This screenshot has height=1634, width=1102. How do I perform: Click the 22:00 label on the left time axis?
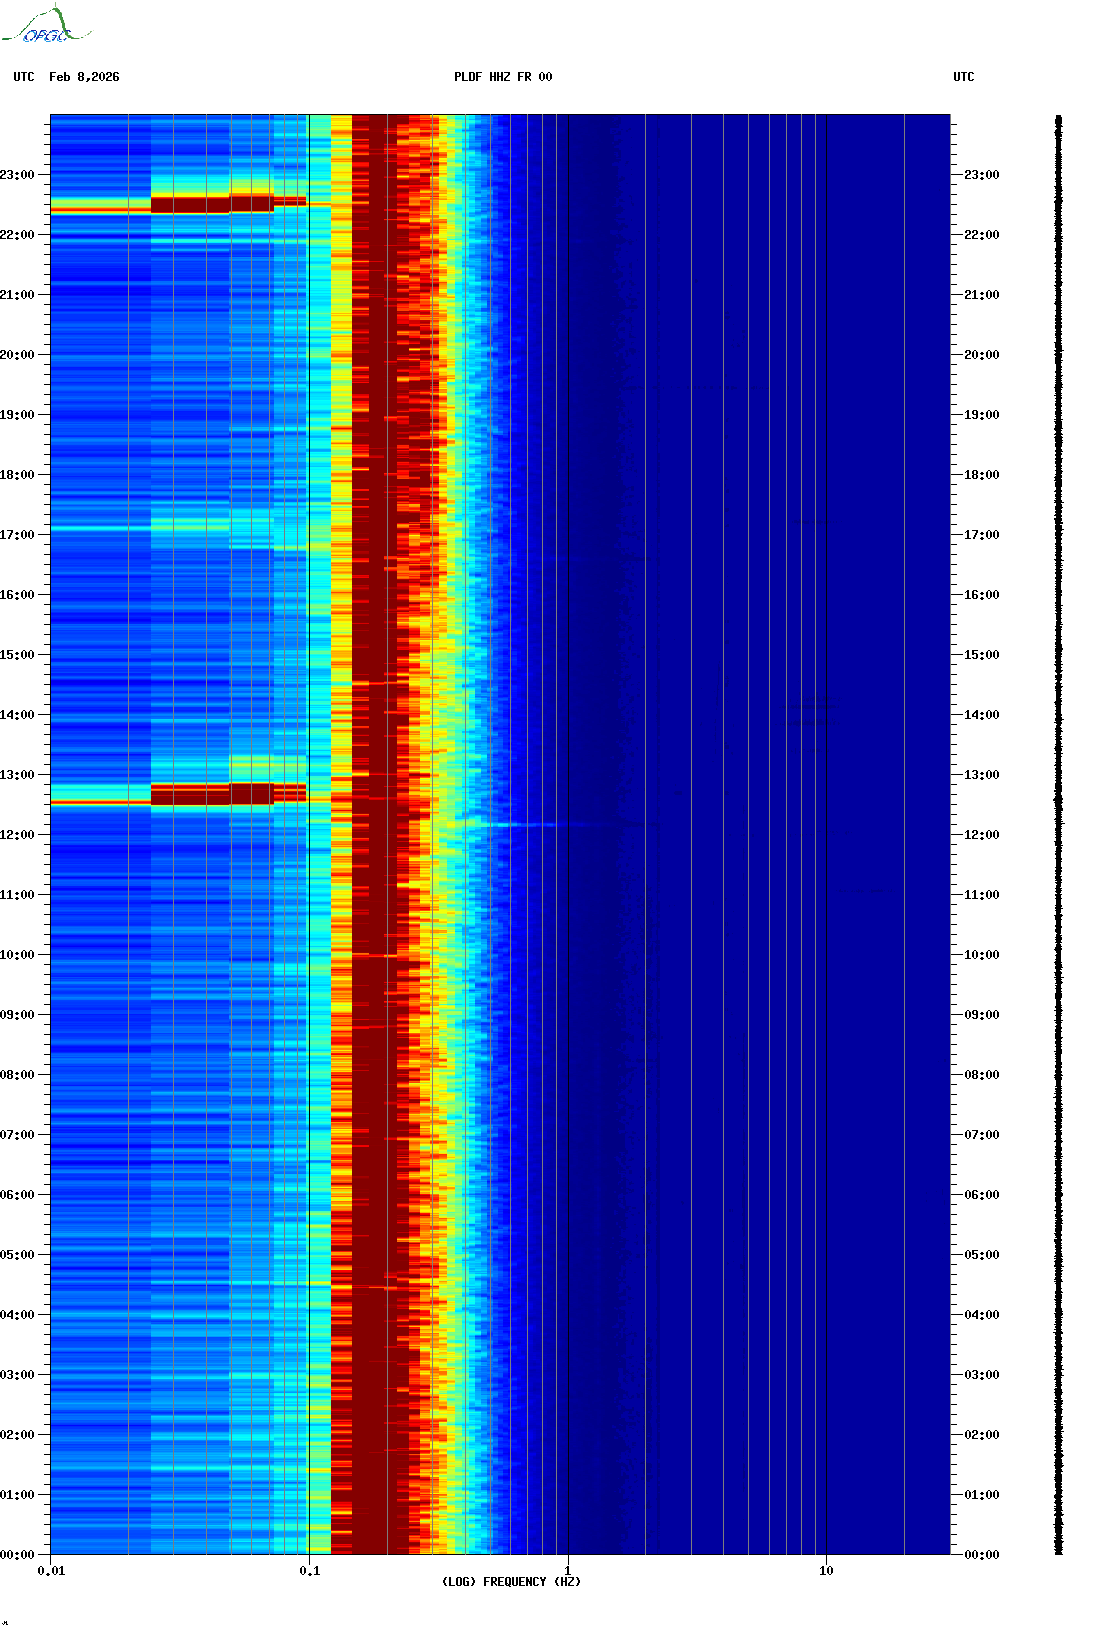17,235
